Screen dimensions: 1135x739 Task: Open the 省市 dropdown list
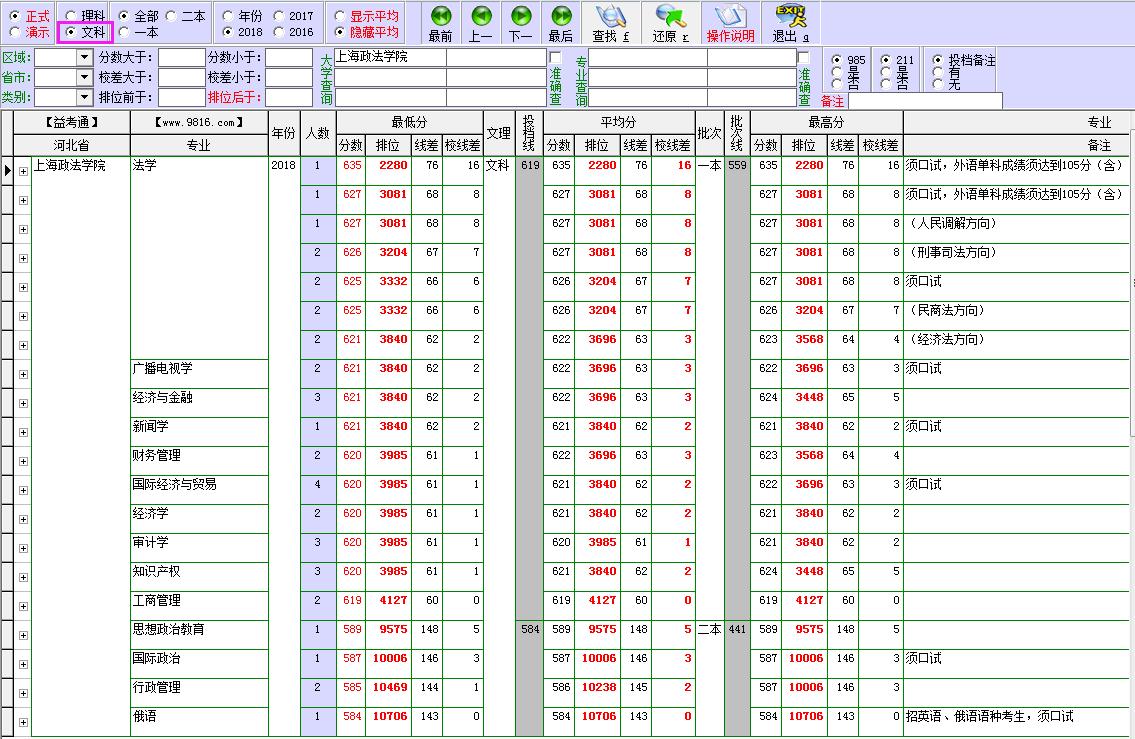click(x=85, y=77)
